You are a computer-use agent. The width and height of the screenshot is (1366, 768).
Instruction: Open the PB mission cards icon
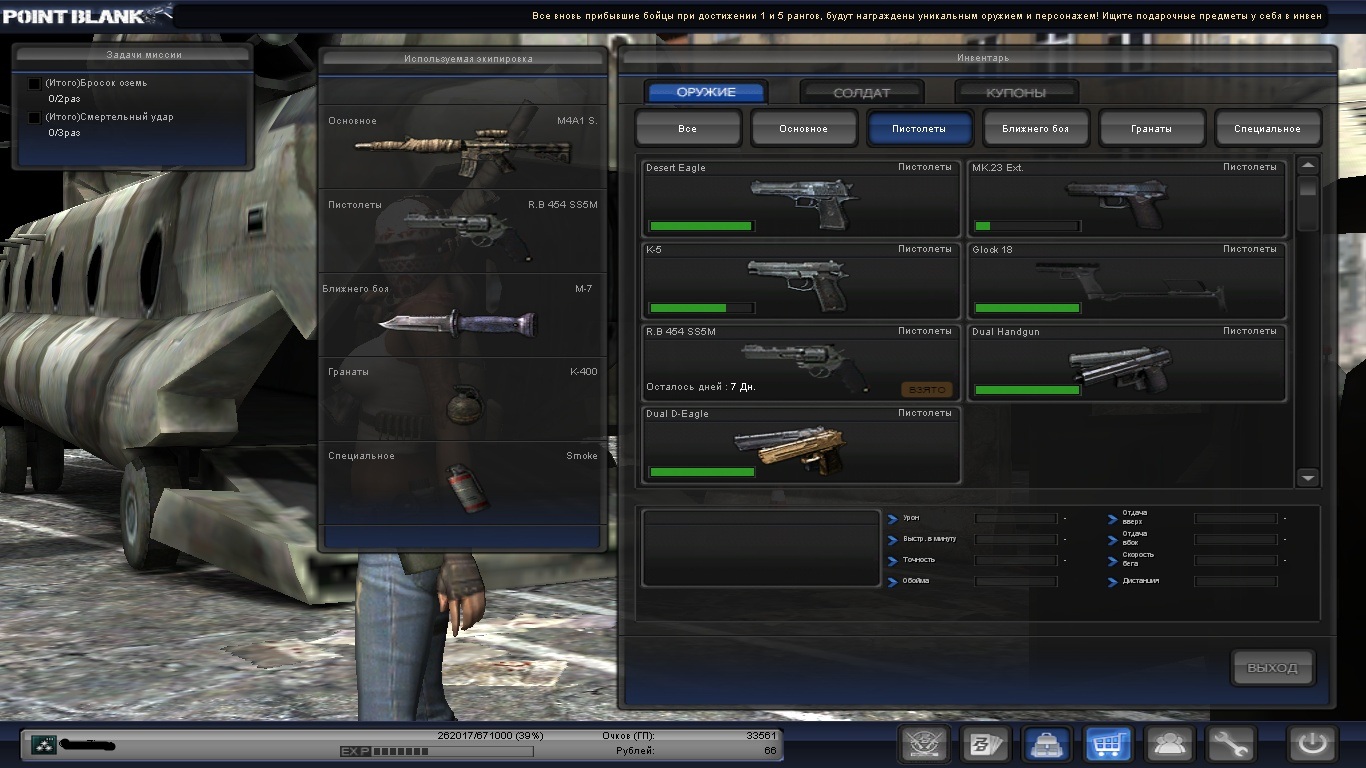tap(986, 744)
